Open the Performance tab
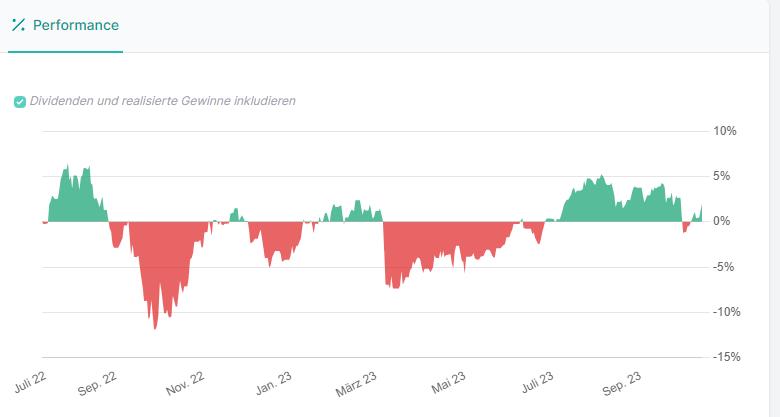 click(x=66, y=25)
